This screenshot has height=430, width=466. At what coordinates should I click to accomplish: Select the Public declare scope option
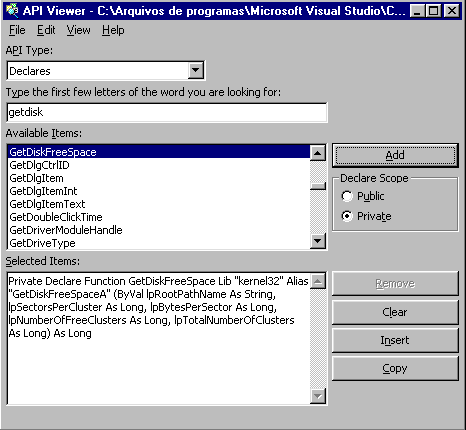pos(363,196)
